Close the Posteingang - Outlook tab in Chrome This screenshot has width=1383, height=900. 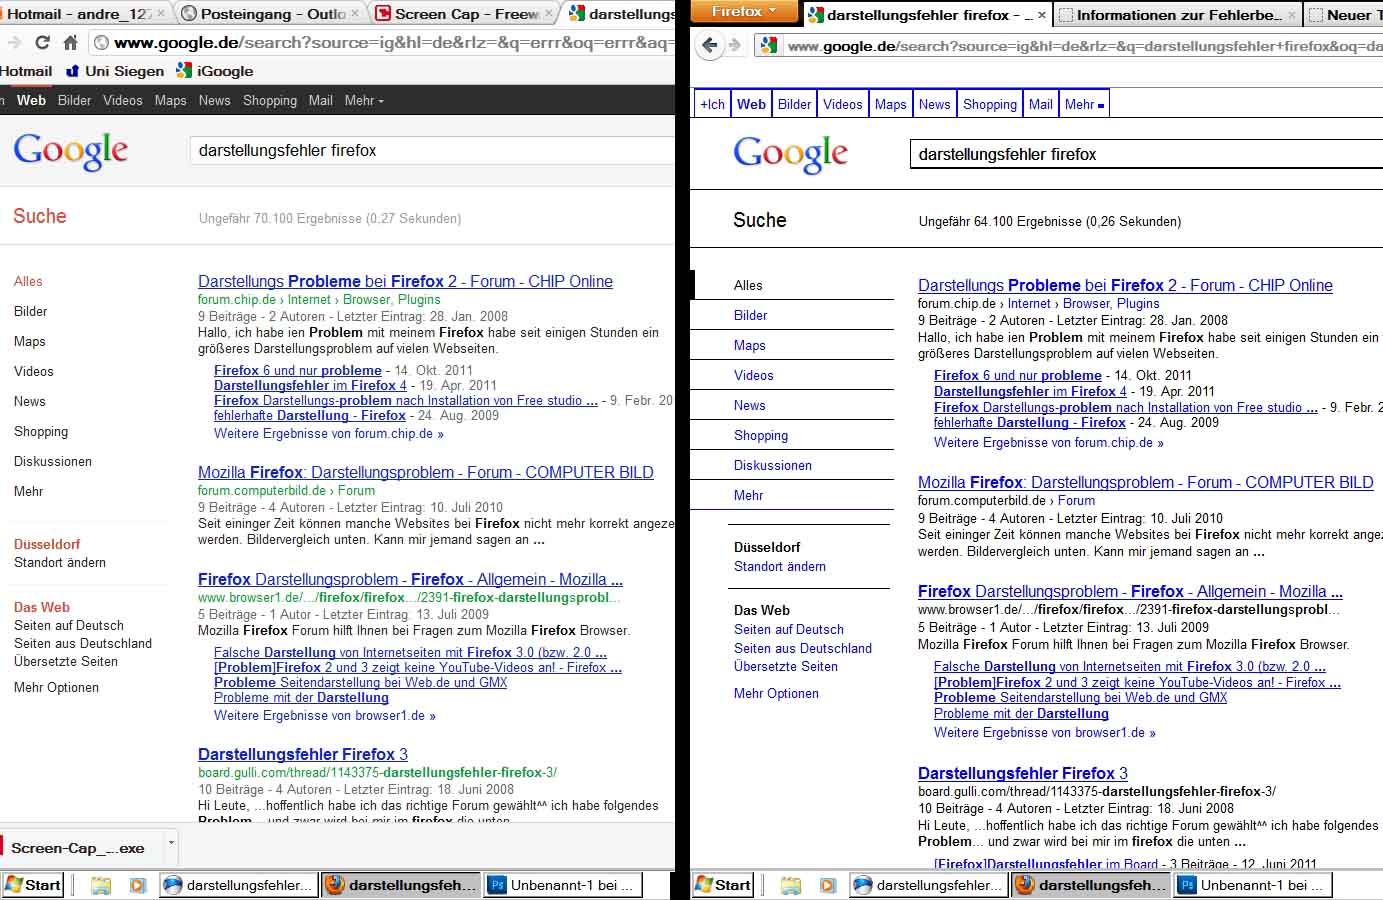[x=356, y=14]
